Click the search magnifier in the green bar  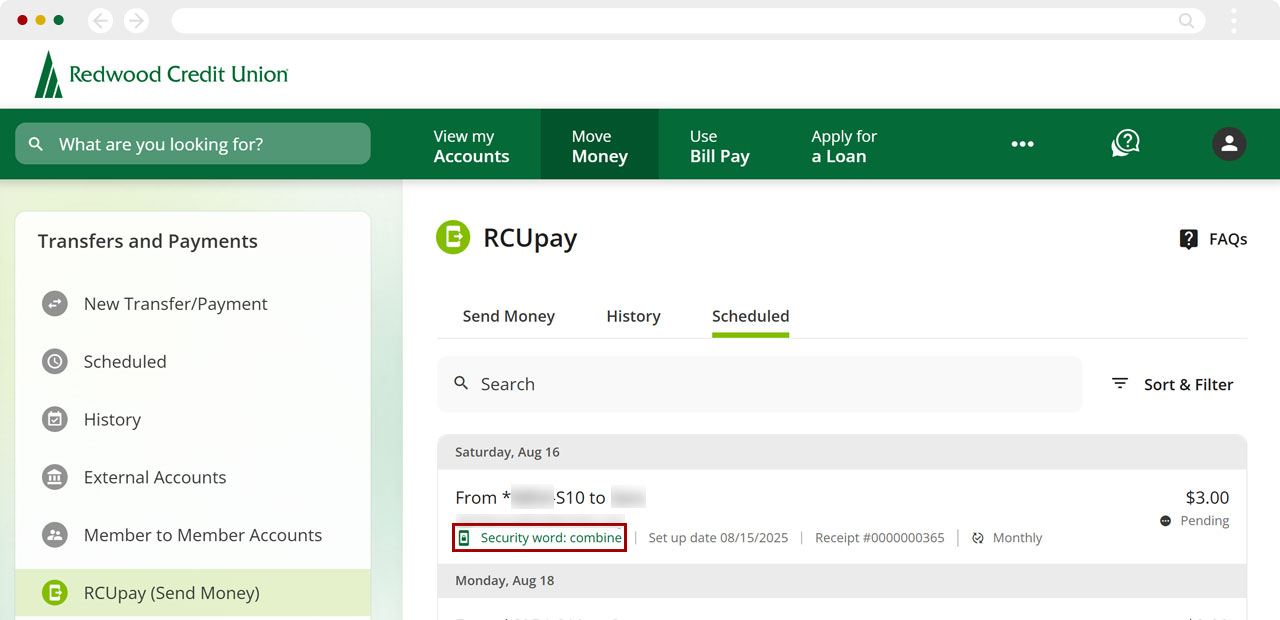coord(36,144)
